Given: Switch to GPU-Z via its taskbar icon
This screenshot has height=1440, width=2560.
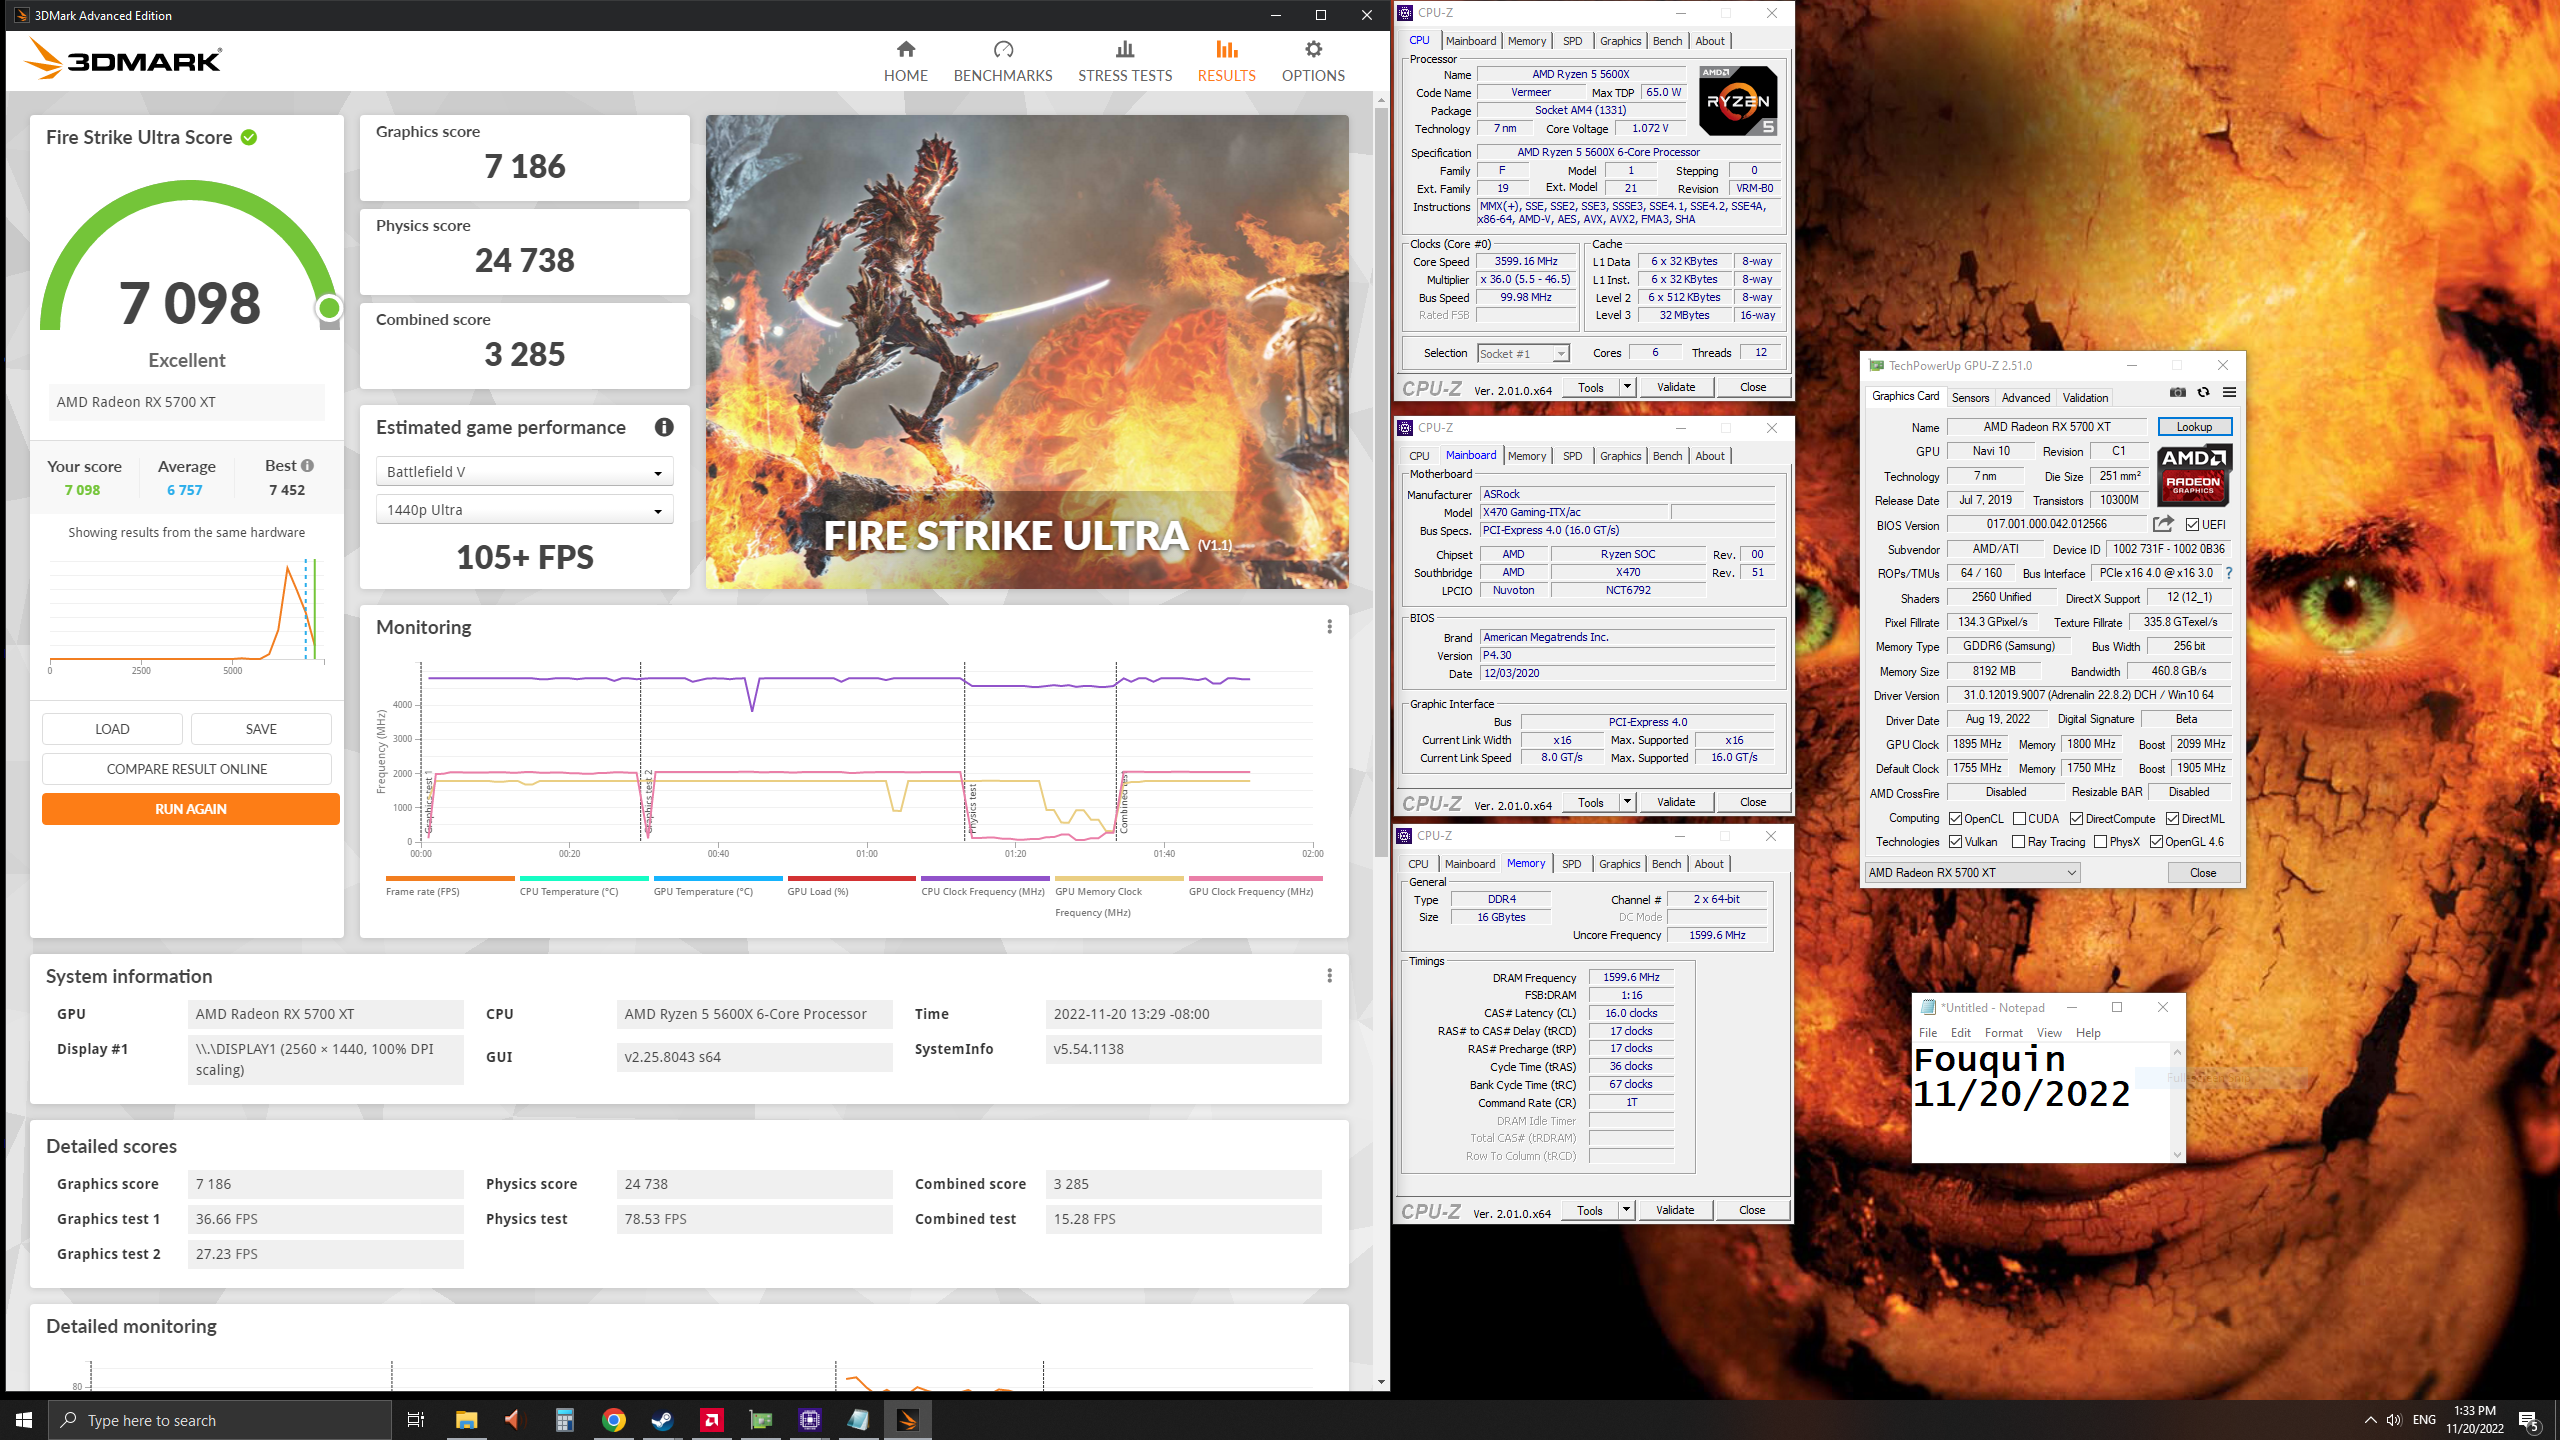Looking at the screenshot, I should point(761,1420).
